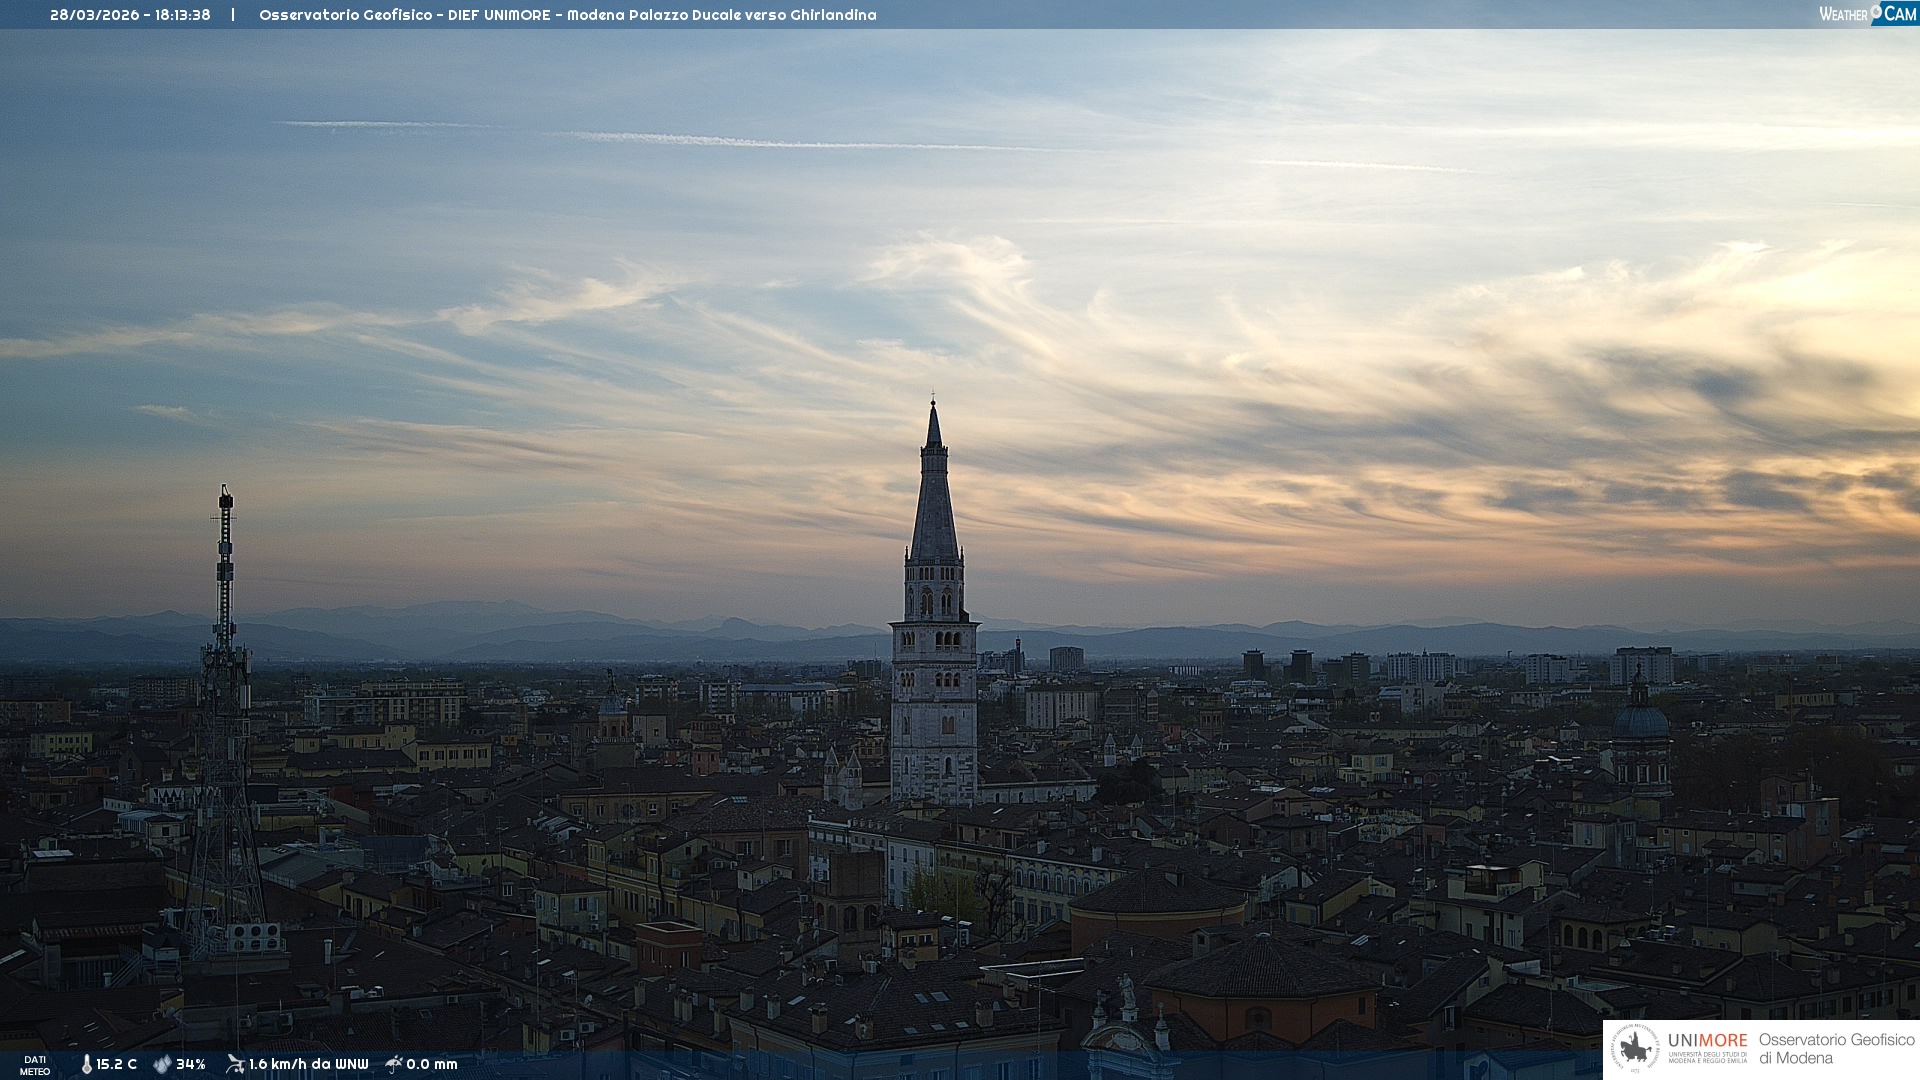Click the 1.6 km/h da WNW wind reading
1920x1080 pixels.
[308, 1064]
